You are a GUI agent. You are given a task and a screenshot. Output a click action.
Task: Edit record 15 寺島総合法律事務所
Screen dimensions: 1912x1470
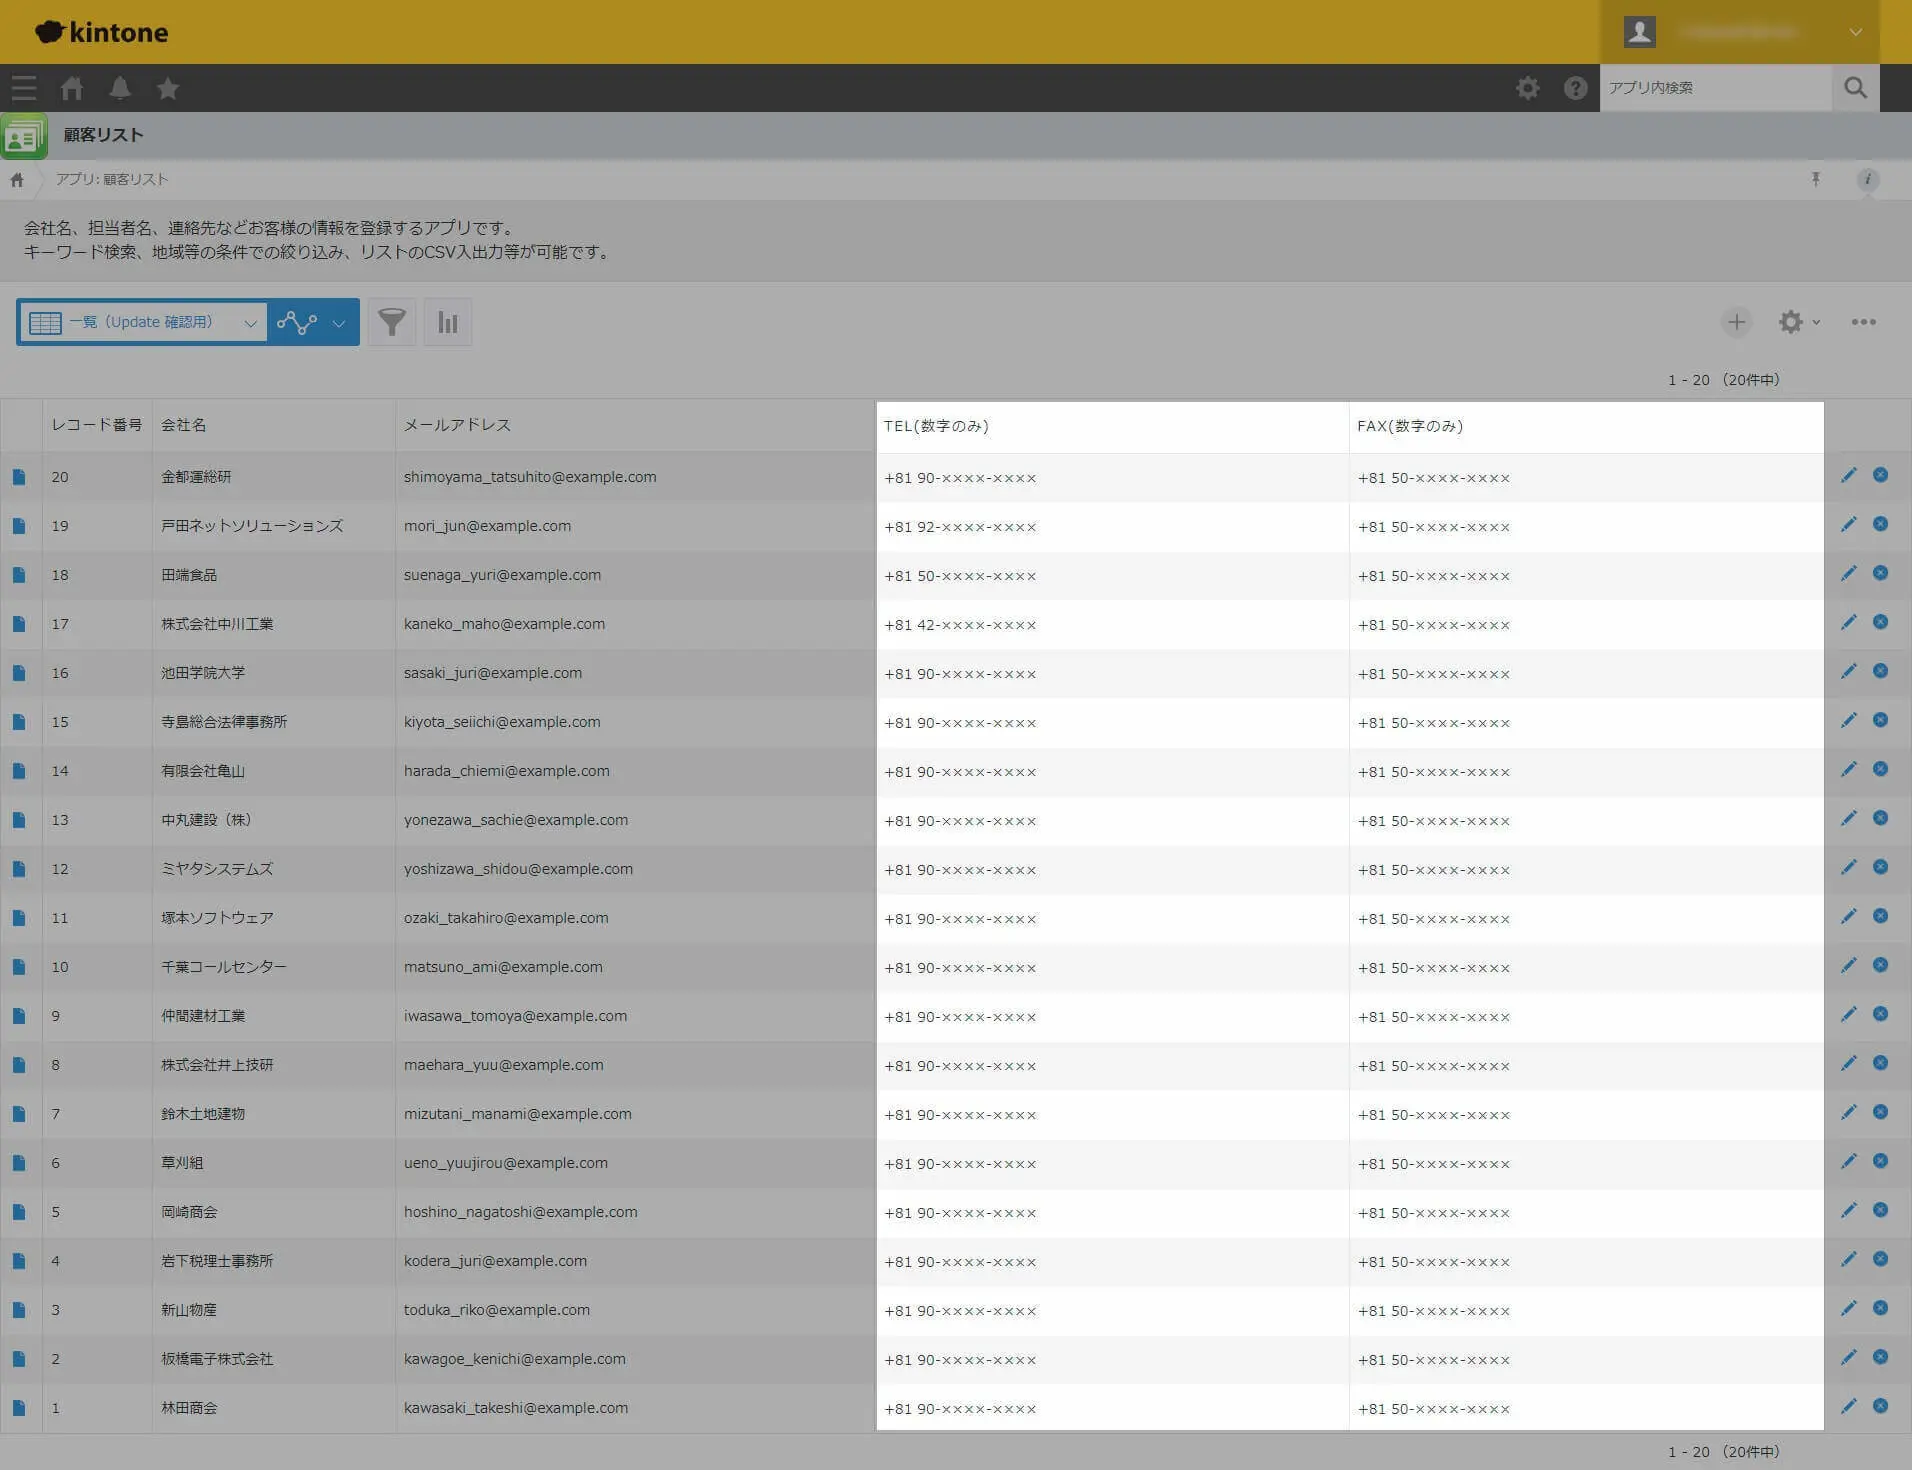(x=1848, y=721)
